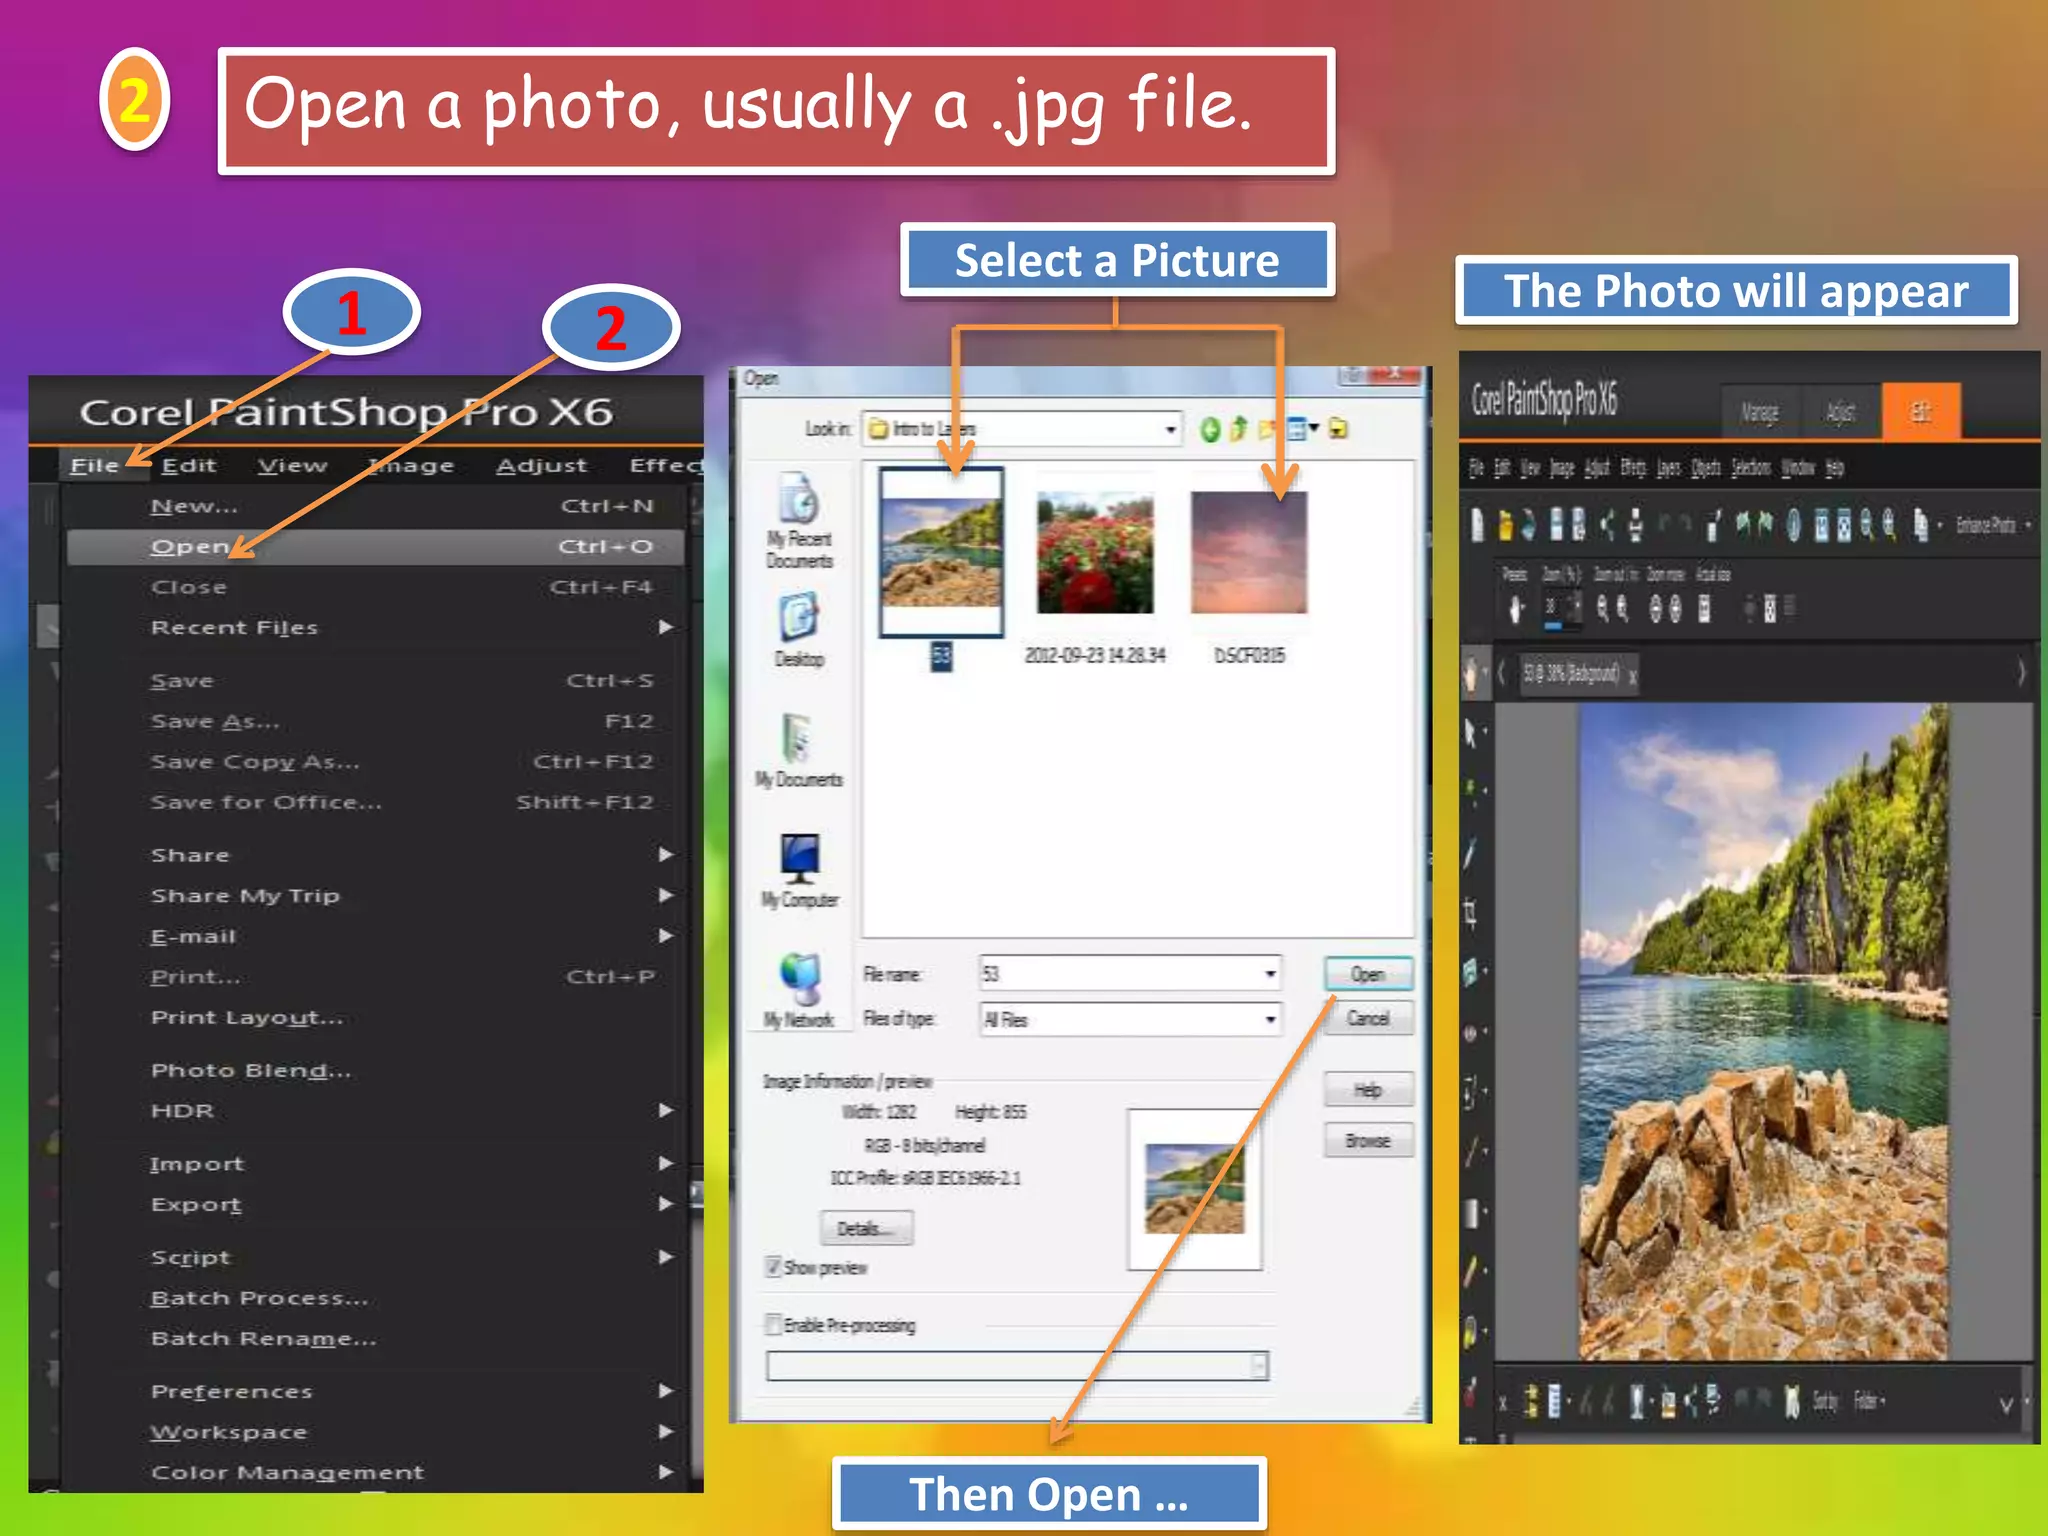Select the DSCF0315 sunset thumbnail
Viewport: 2048px width, 1536px height.
[x=1249, y=552]
